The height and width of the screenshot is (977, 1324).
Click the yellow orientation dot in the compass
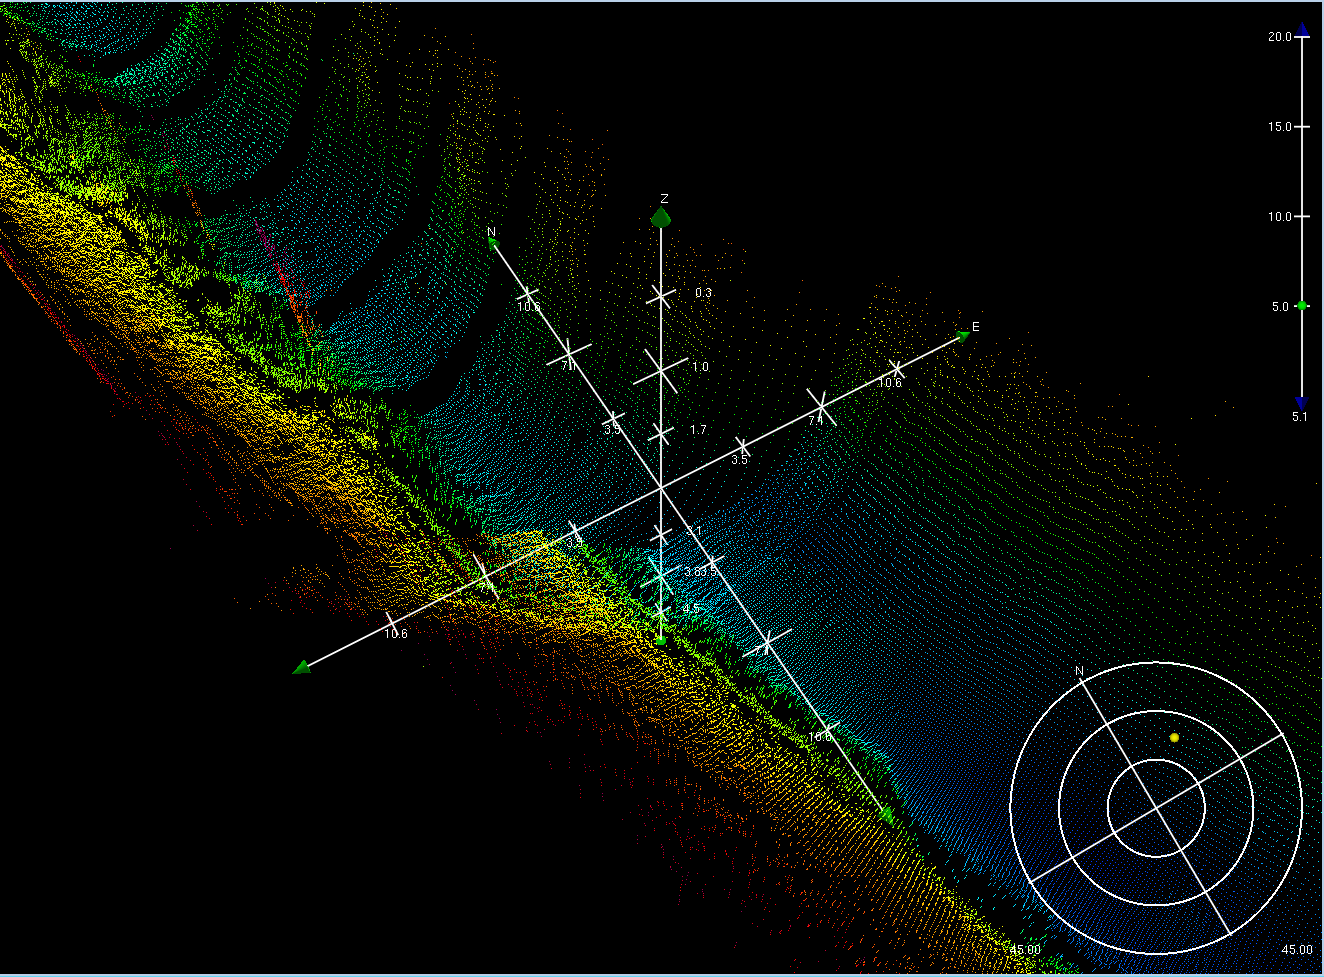(1173, 736)
